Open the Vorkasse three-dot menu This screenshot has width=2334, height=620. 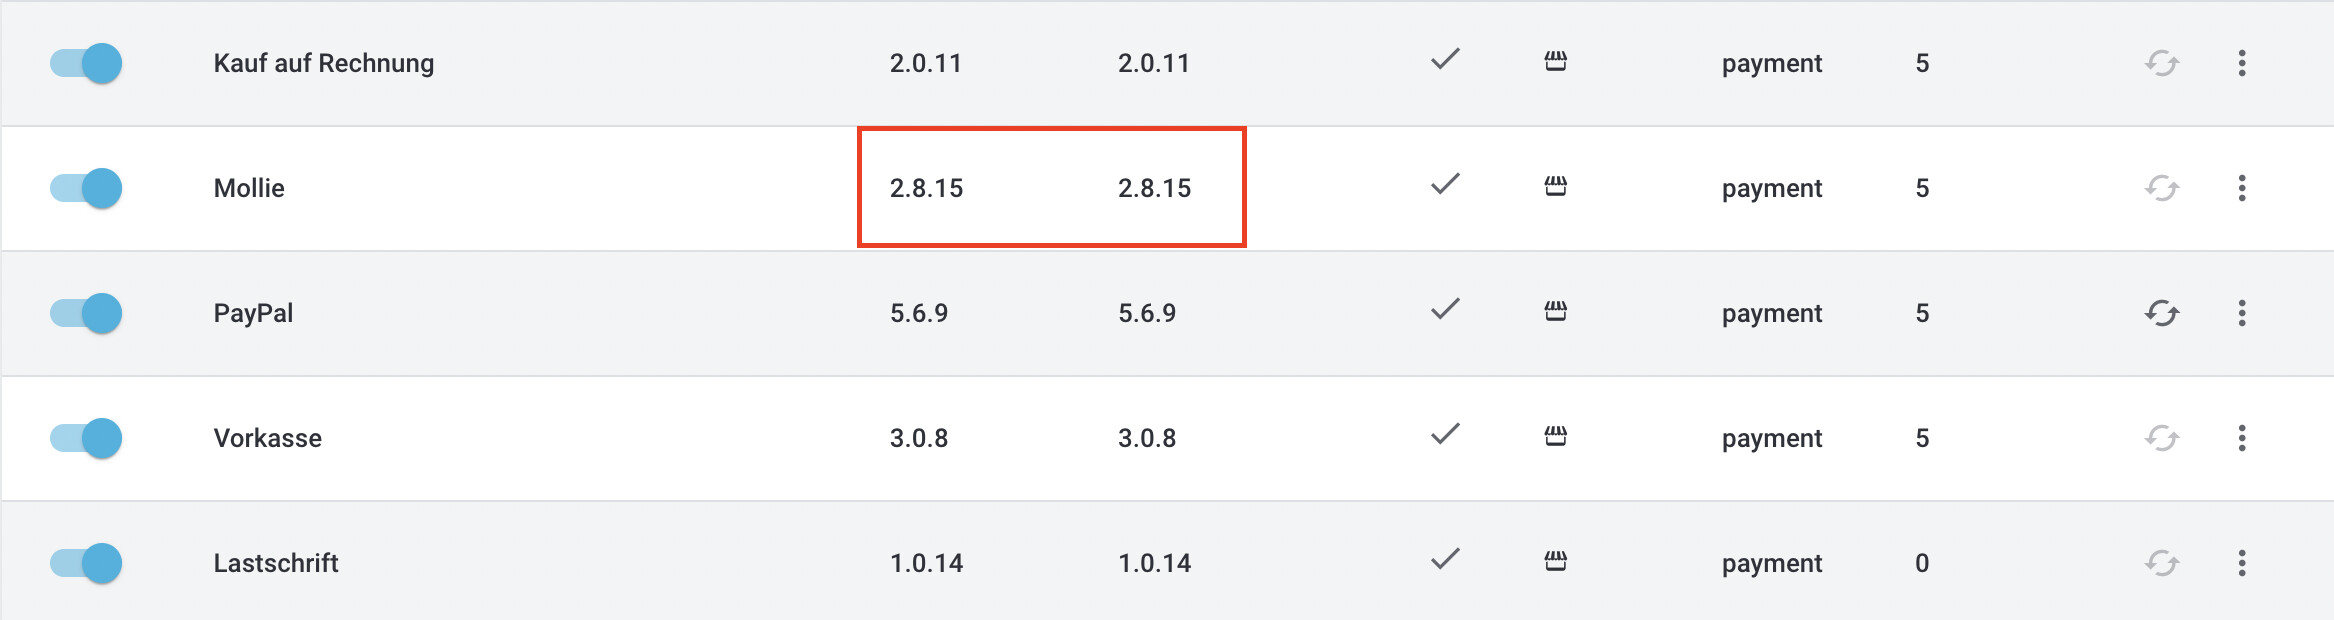(2242, 438)
